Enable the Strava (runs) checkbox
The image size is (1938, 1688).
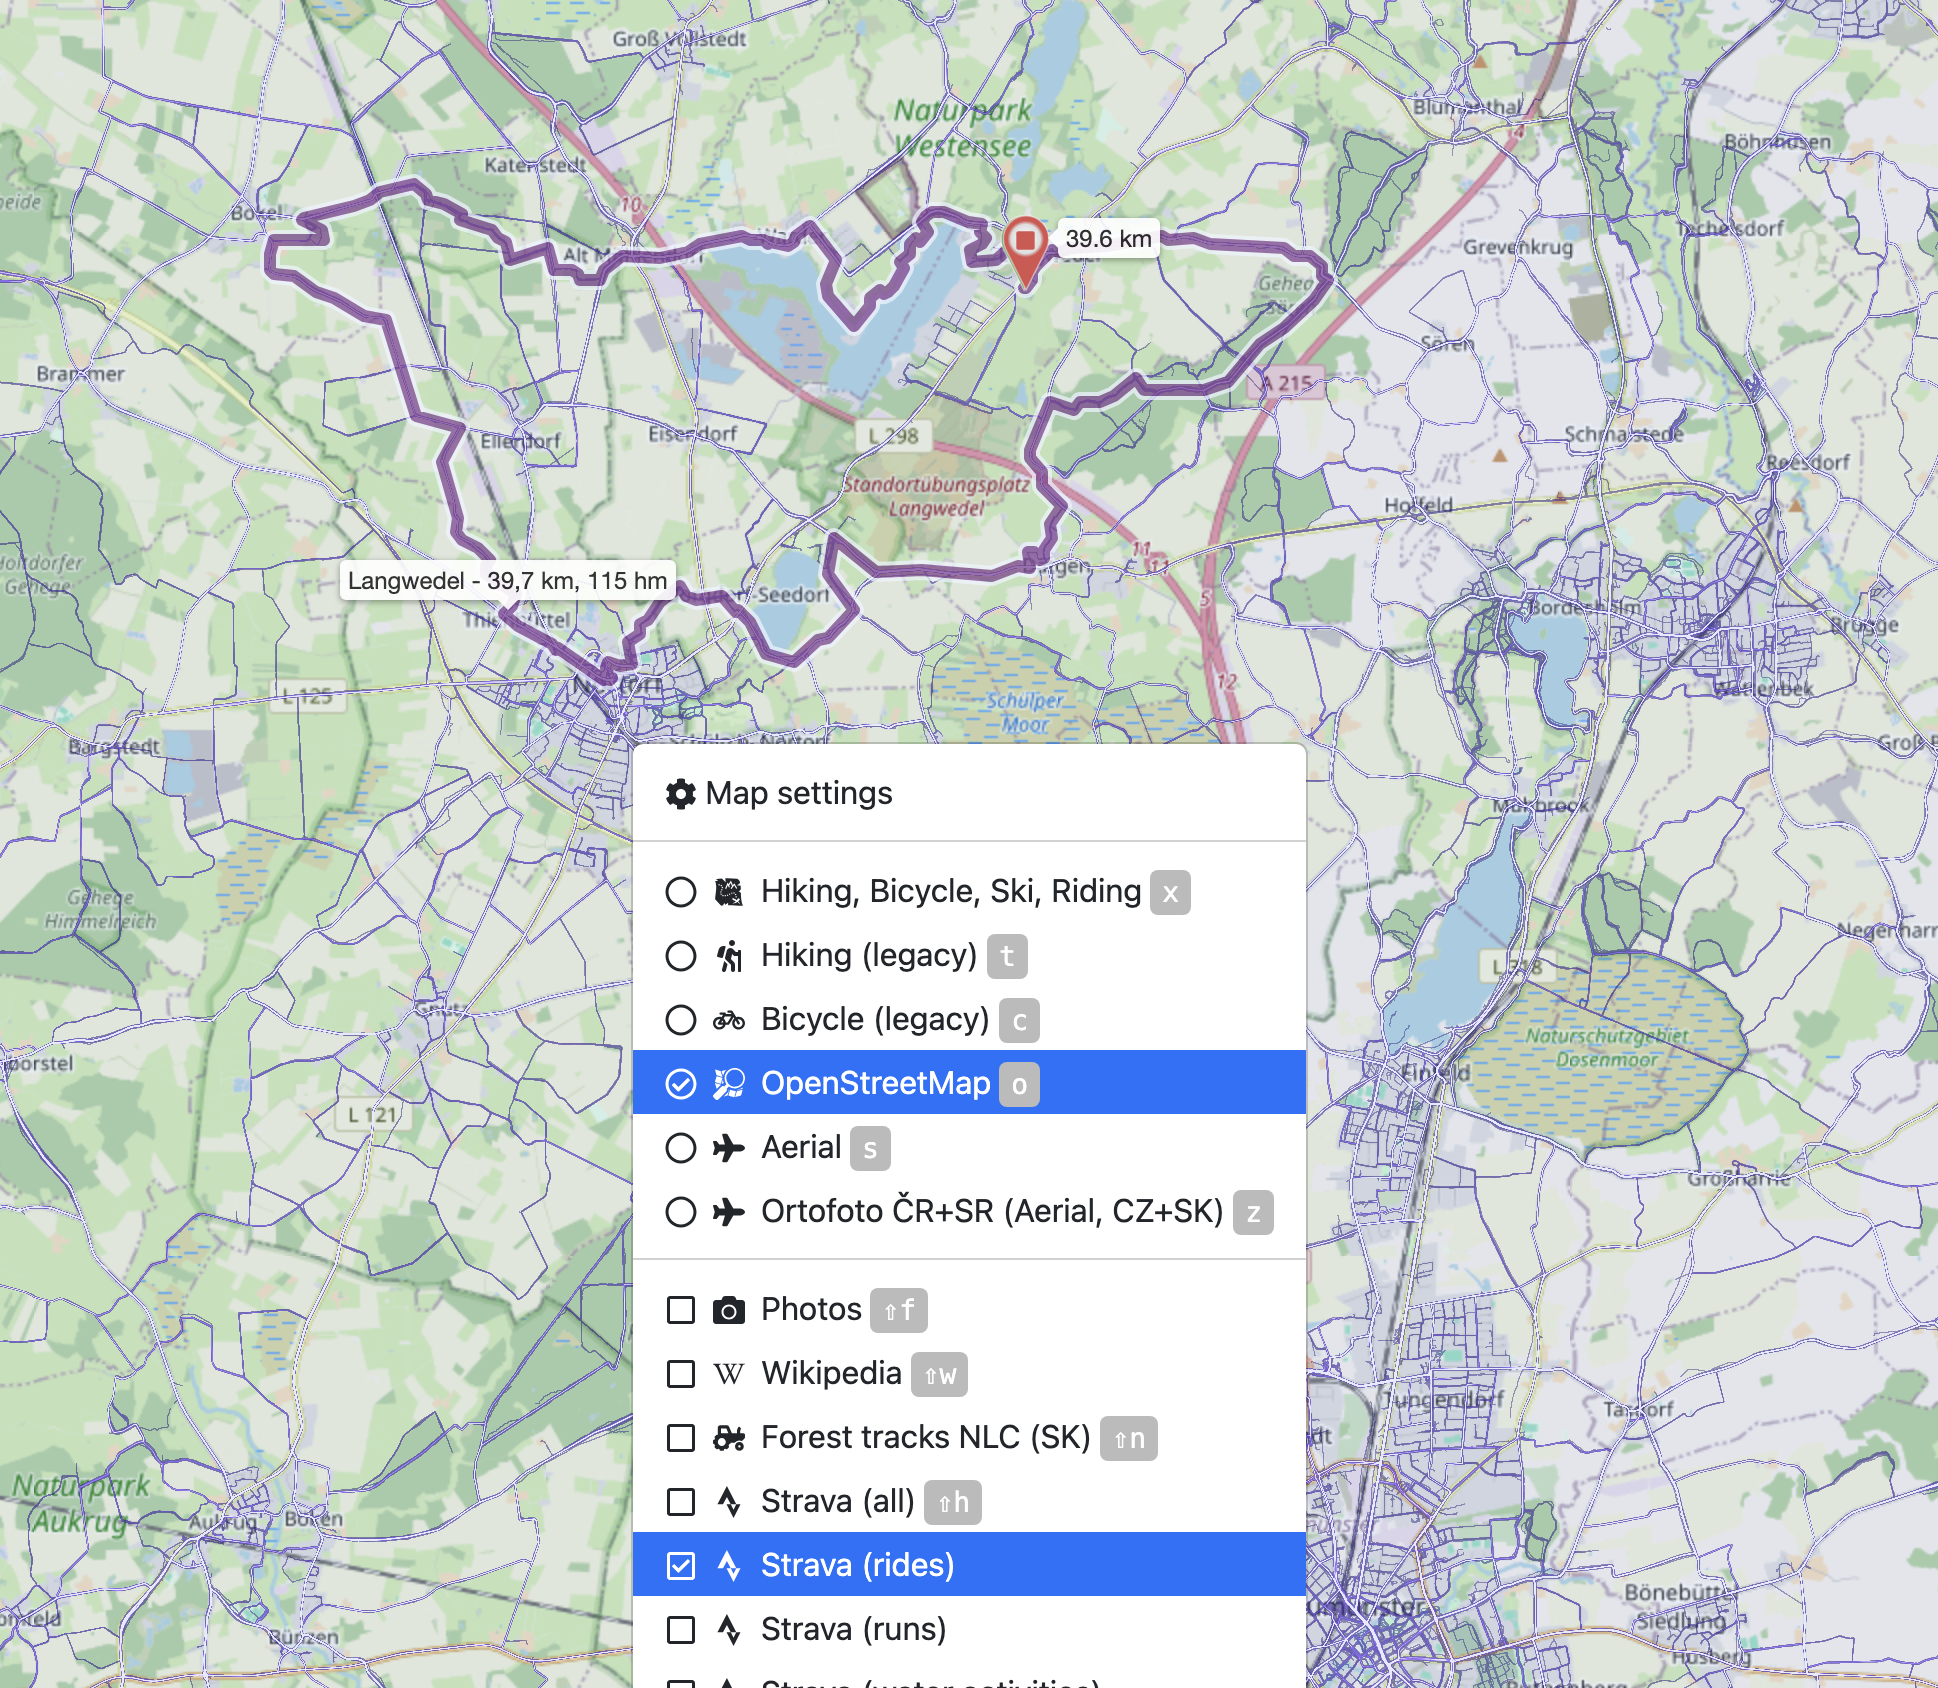click(x=681, y=1629)
